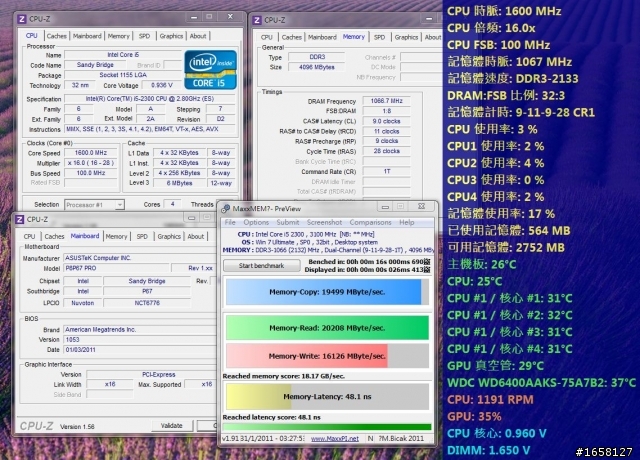The height and width of the screenshot is (460, 640).
Task: Click the CPU-Z Z icon in the Mainboard window title
Action: (20, 219)
